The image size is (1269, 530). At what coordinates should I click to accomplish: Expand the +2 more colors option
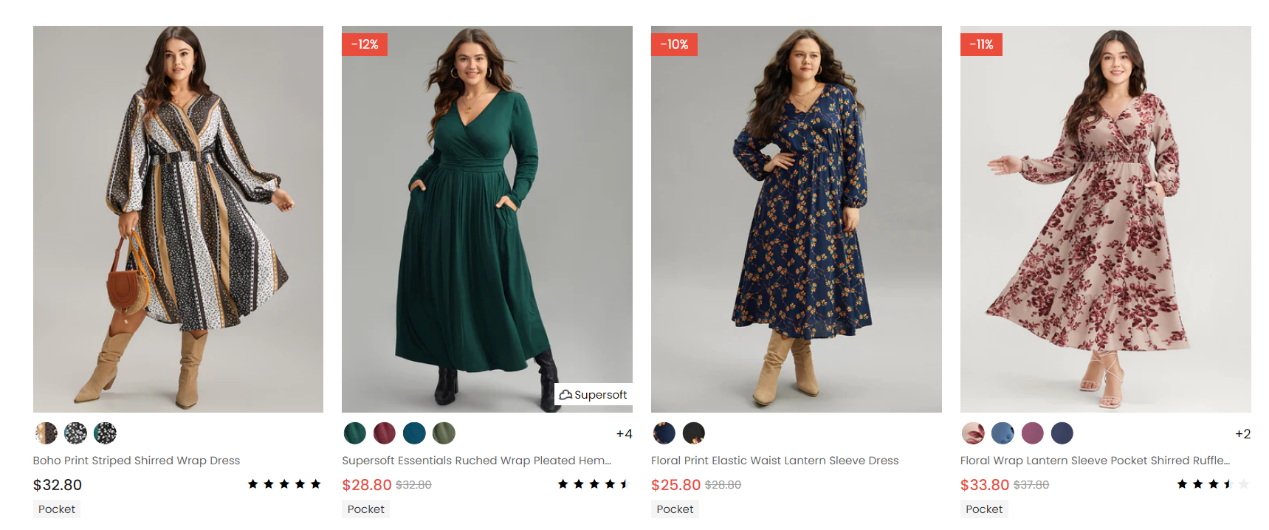[x=1242, y=434]
